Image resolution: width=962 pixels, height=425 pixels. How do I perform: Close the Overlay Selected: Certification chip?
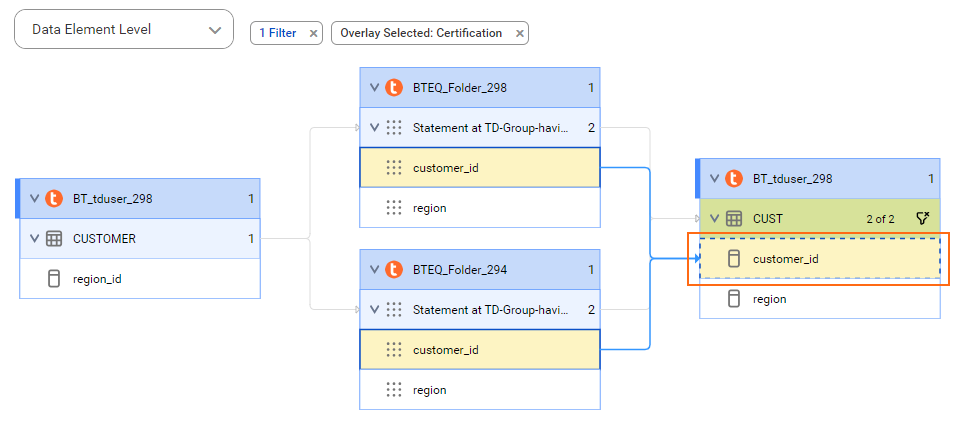520,34
